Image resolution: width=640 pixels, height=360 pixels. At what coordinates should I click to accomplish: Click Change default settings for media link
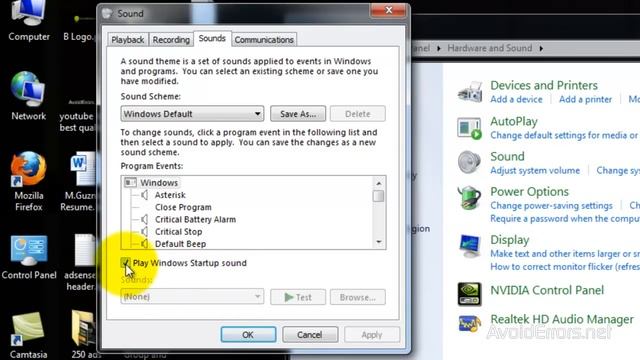(565, 135)
